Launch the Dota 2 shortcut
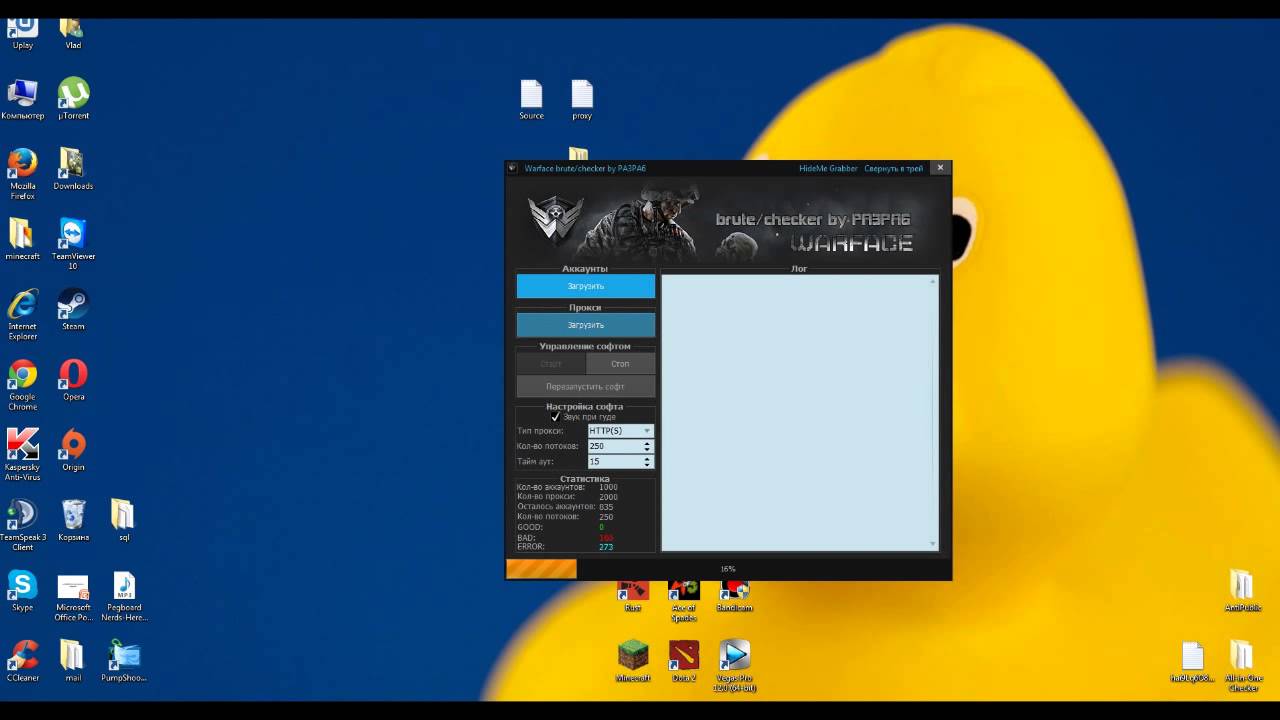 click(x=684, y=661)
